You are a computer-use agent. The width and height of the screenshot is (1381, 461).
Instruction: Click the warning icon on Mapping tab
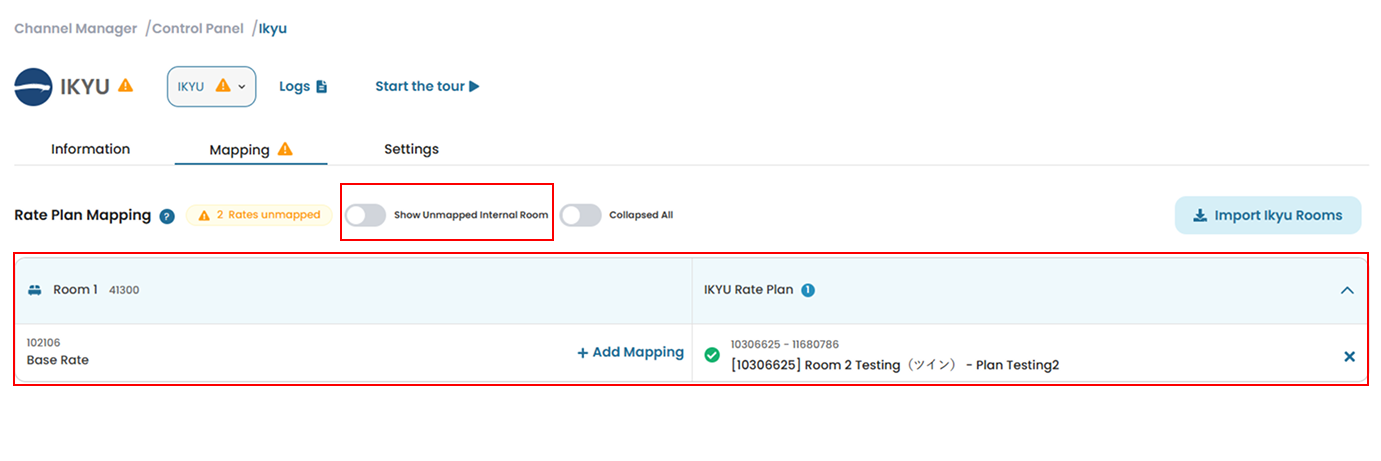pos(285,149)
